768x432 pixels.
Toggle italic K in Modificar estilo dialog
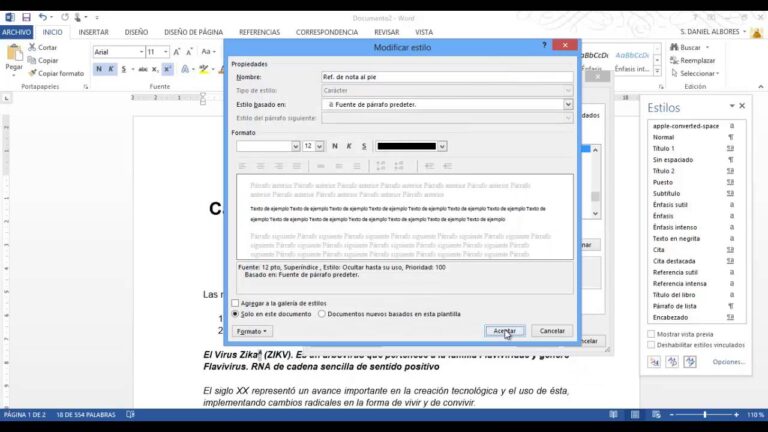tap(349, 146)
